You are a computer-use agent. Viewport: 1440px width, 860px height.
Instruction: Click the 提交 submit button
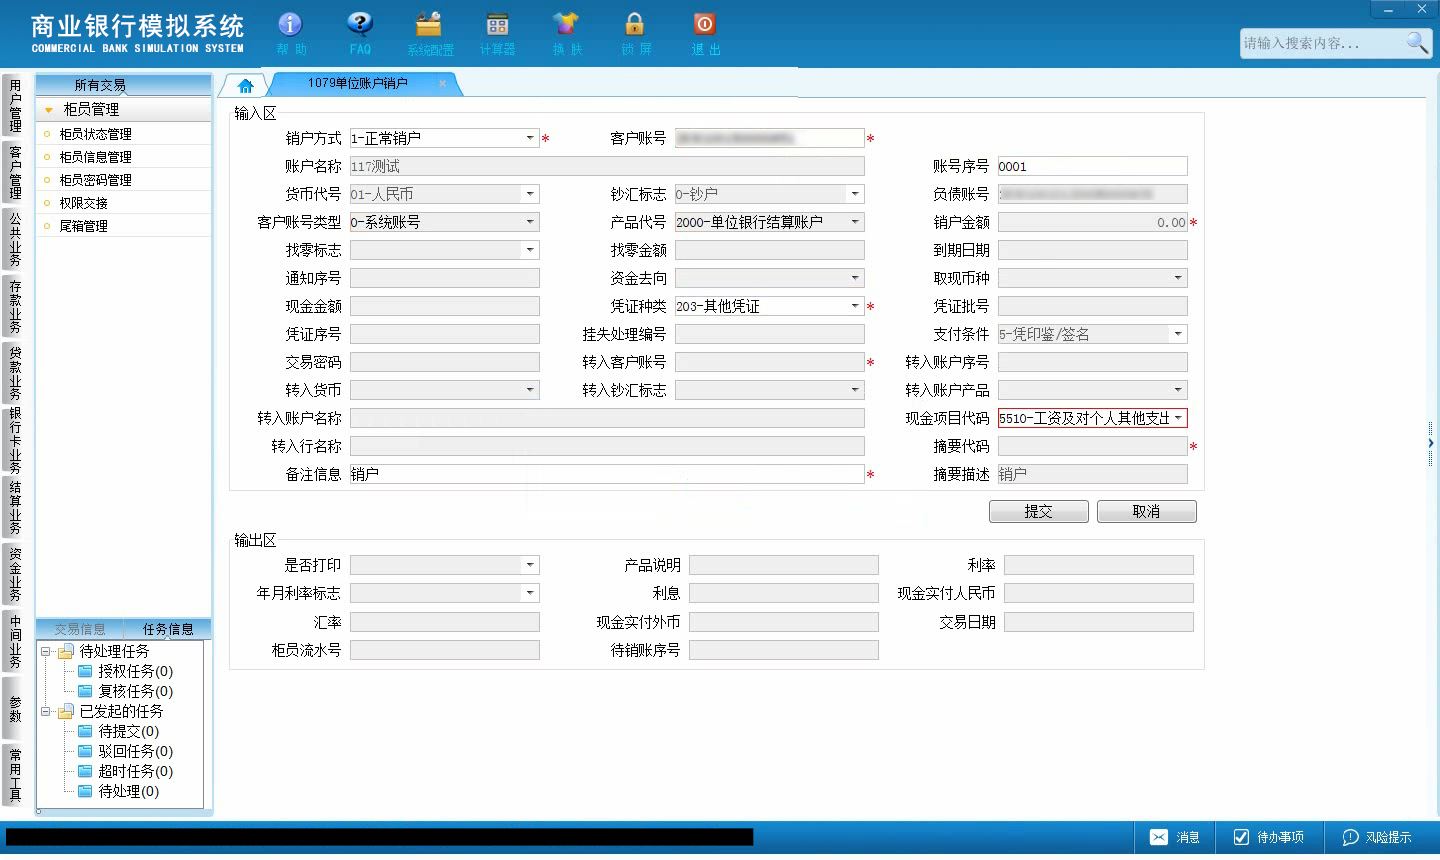pyautogui.click(x=1038, y=511)
